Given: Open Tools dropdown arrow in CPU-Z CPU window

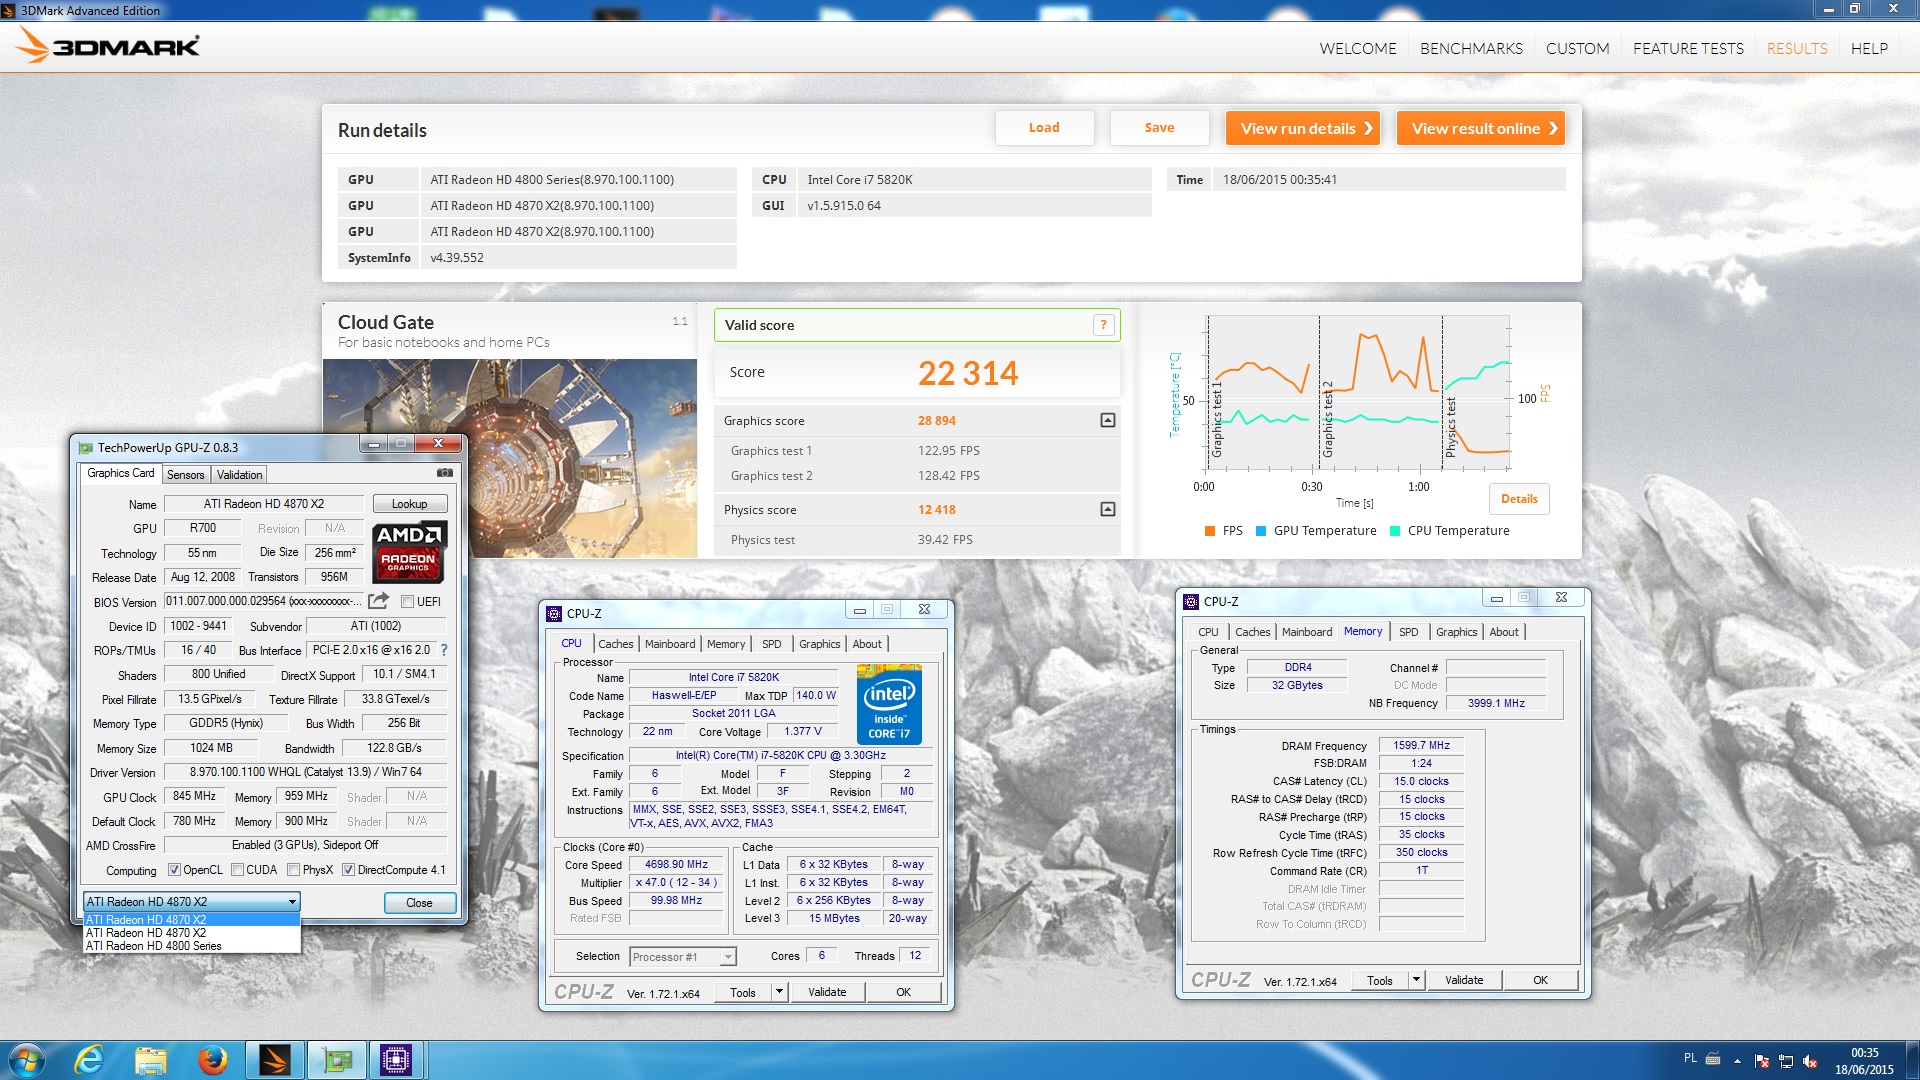Looking at the screenshot, I should click(780, 992).
